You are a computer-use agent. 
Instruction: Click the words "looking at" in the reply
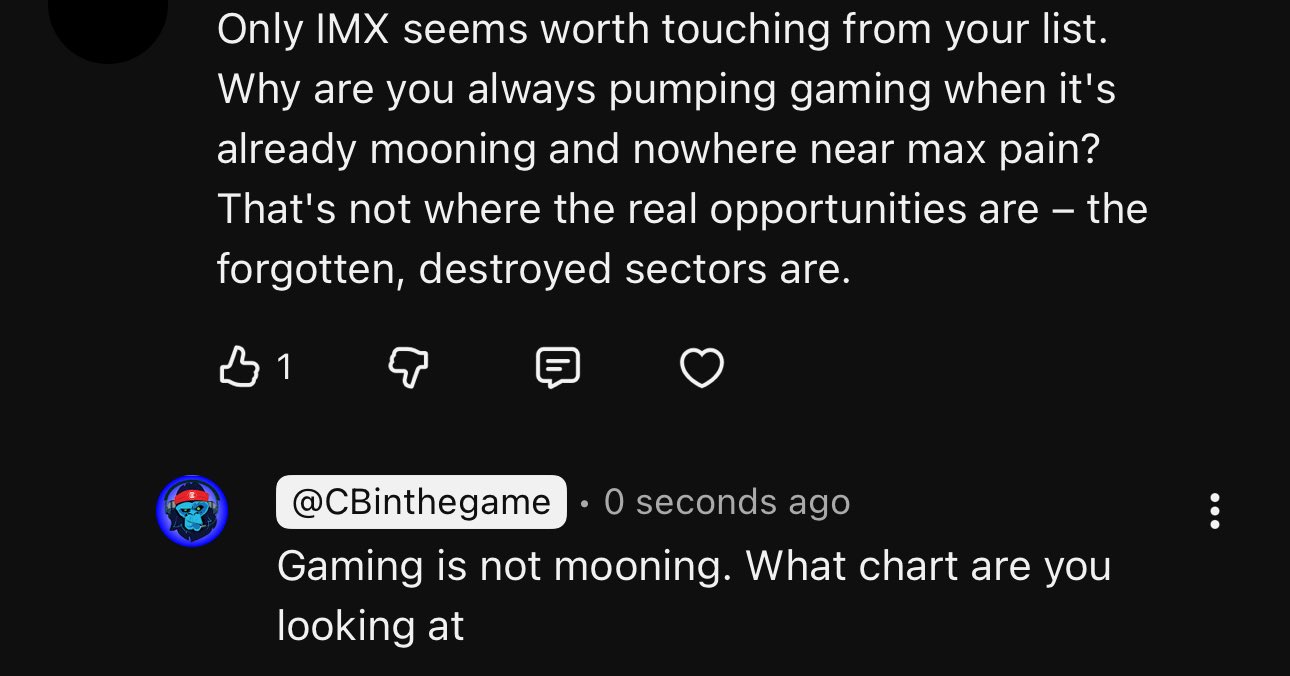click(x=370, y=626)
